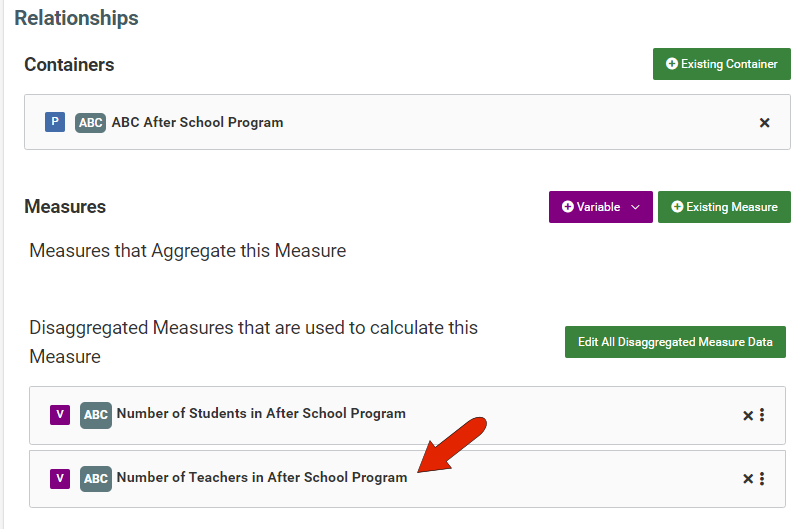Click the ABC badge beside Number of Teachers
This screenshot has height=529, width=804.
click(96, 479)
